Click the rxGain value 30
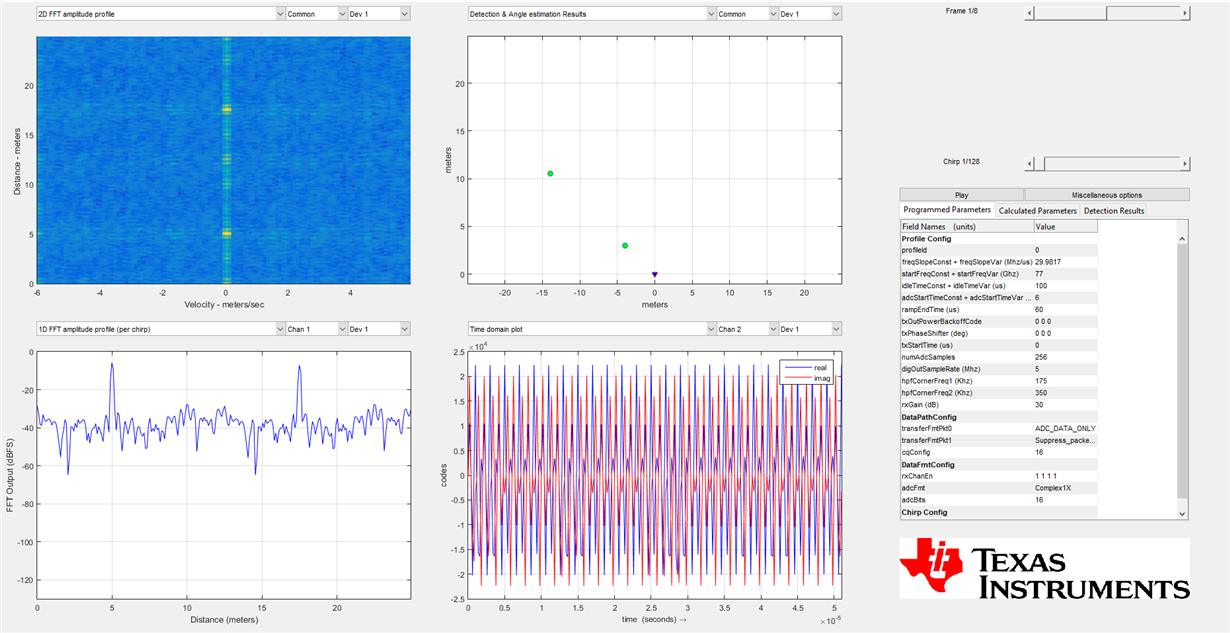Image resolution: width=1230 pixels, height=633 pixels. 1065,405
